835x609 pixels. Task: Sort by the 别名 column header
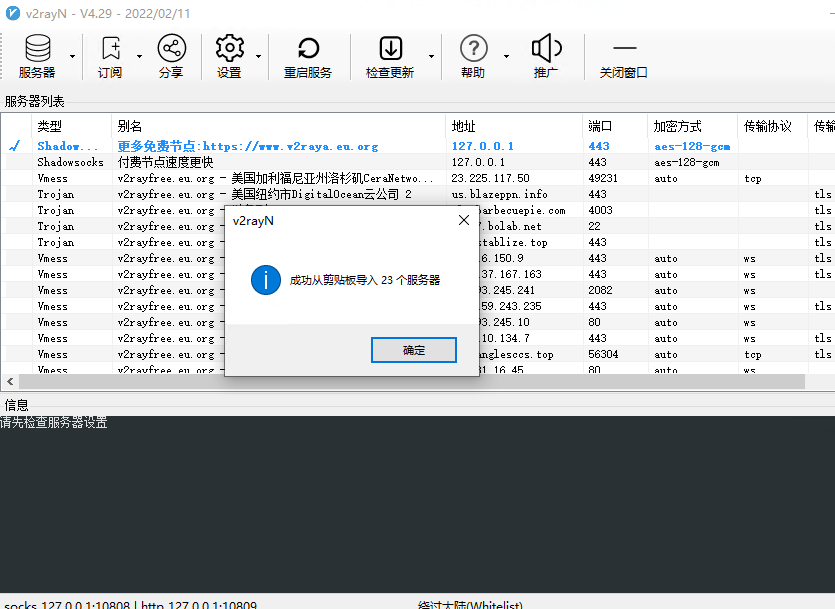(279, 126)
